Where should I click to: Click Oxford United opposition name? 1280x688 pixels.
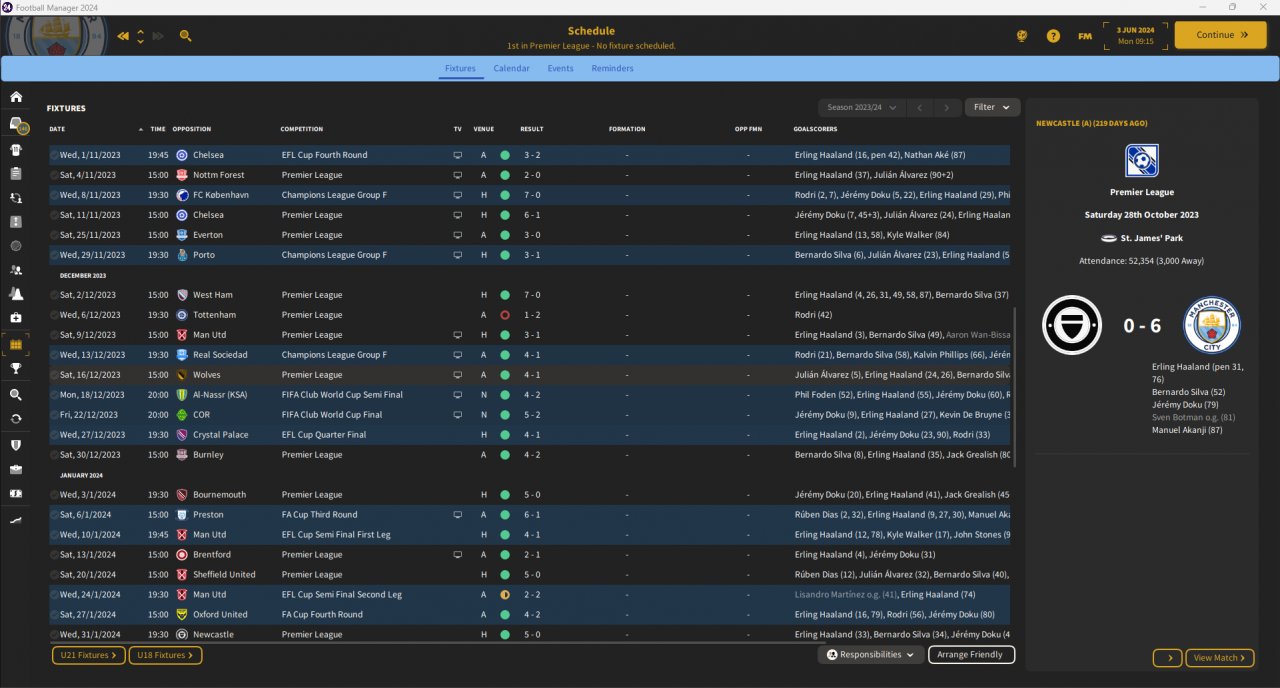click(220, 615)
